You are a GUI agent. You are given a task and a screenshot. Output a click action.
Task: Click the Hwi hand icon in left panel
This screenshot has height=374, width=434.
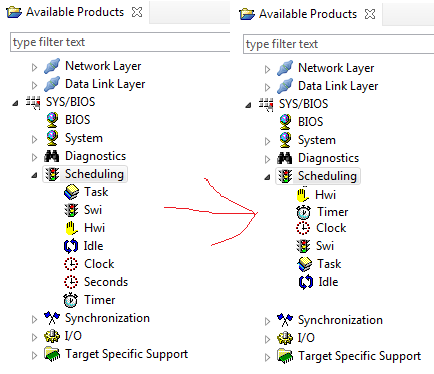pos(71,228)
